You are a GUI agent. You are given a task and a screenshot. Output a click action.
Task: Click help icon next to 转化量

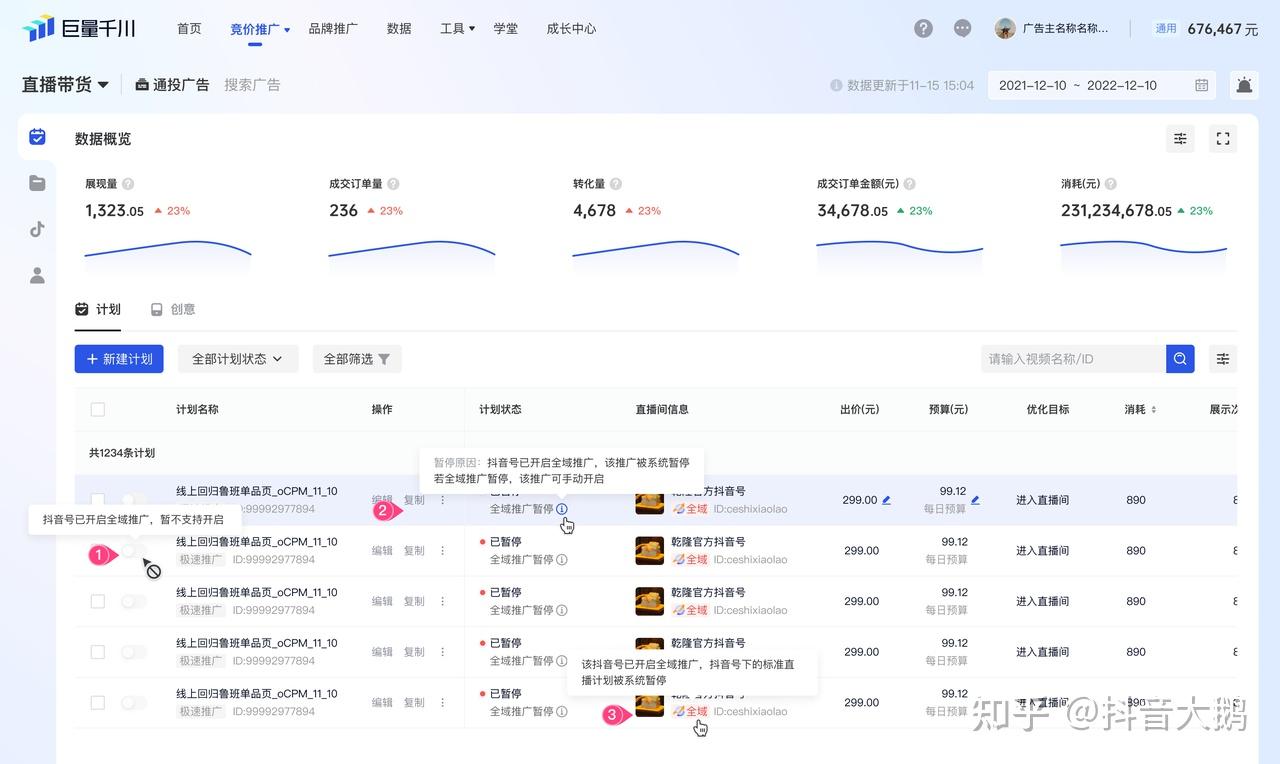pyautogui.click(x=616, y=184)
